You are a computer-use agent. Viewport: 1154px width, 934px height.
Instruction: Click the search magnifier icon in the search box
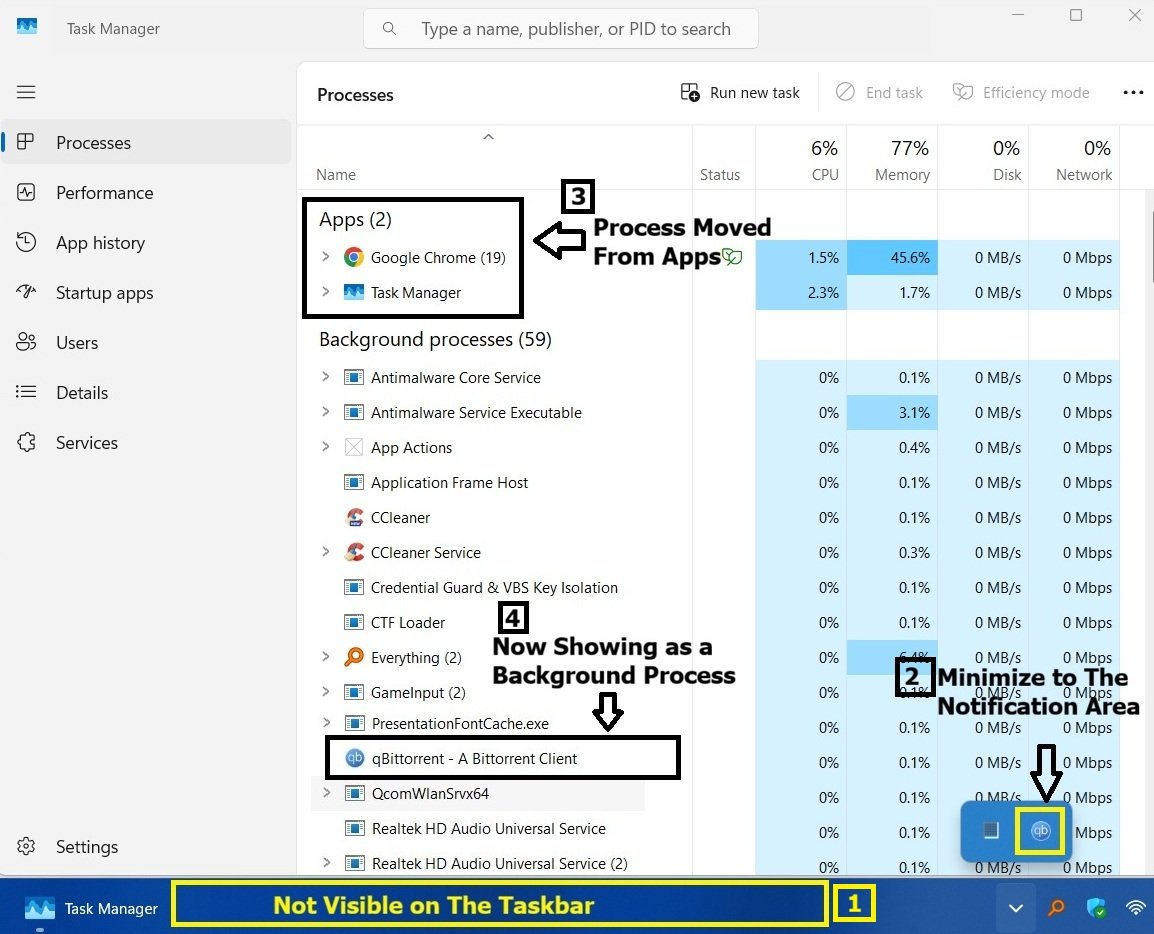[389, 29]
